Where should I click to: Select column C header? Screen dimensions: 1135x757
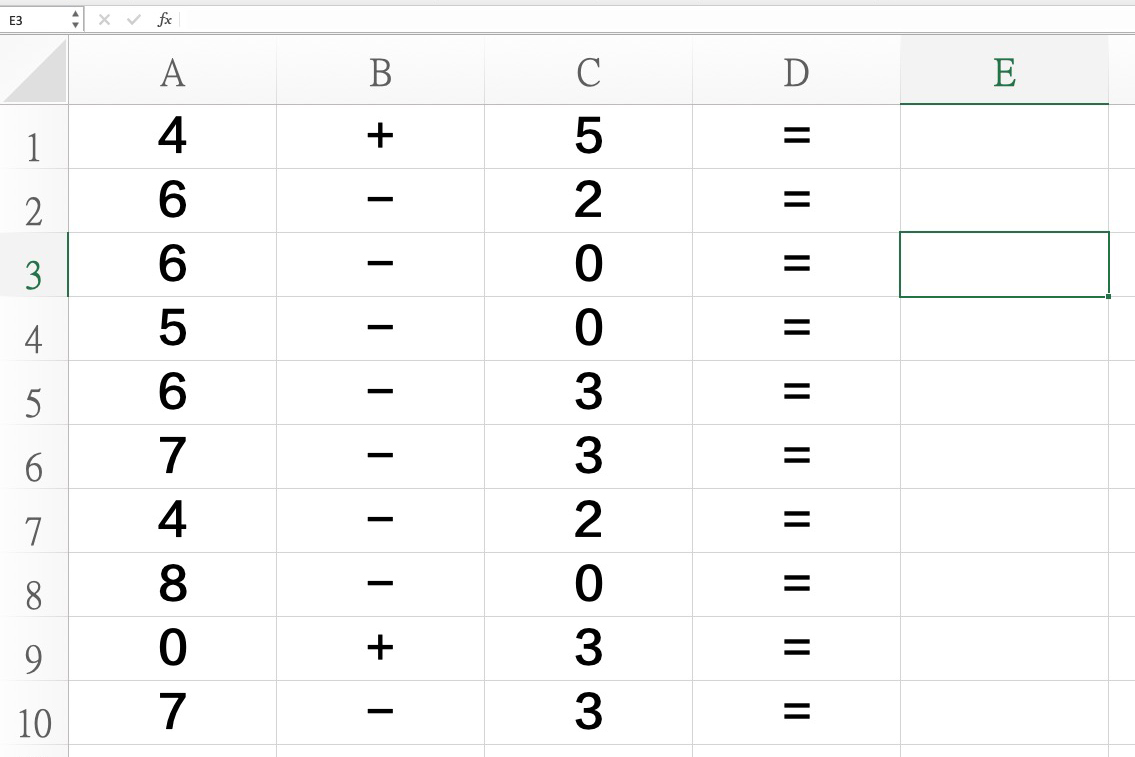[x=588, y=71]
